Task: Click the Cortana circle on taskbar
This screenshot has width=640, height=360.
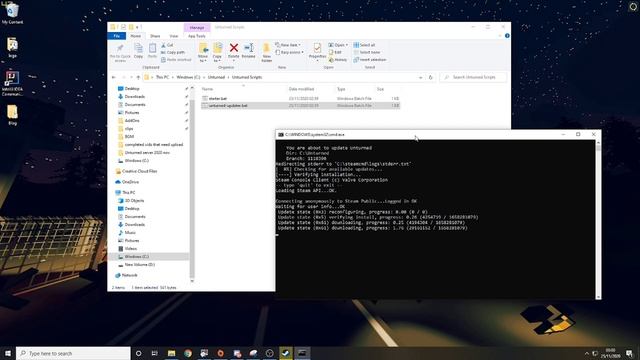Action: pos(138,353)
